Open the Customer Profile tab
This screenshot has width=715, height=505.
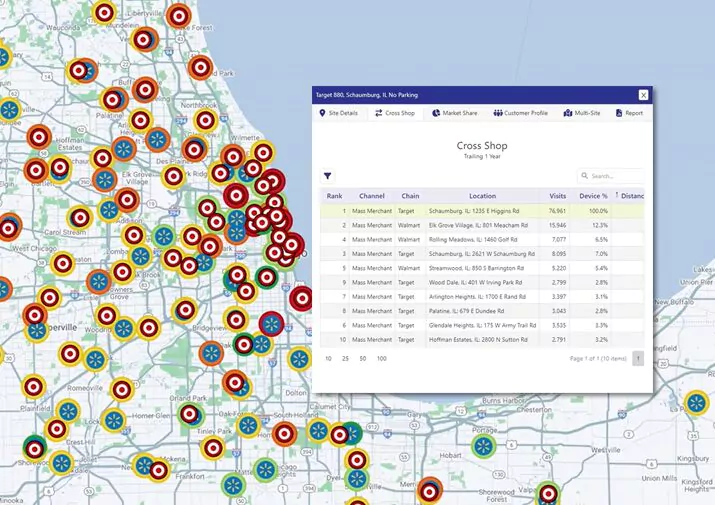(520, 113)
